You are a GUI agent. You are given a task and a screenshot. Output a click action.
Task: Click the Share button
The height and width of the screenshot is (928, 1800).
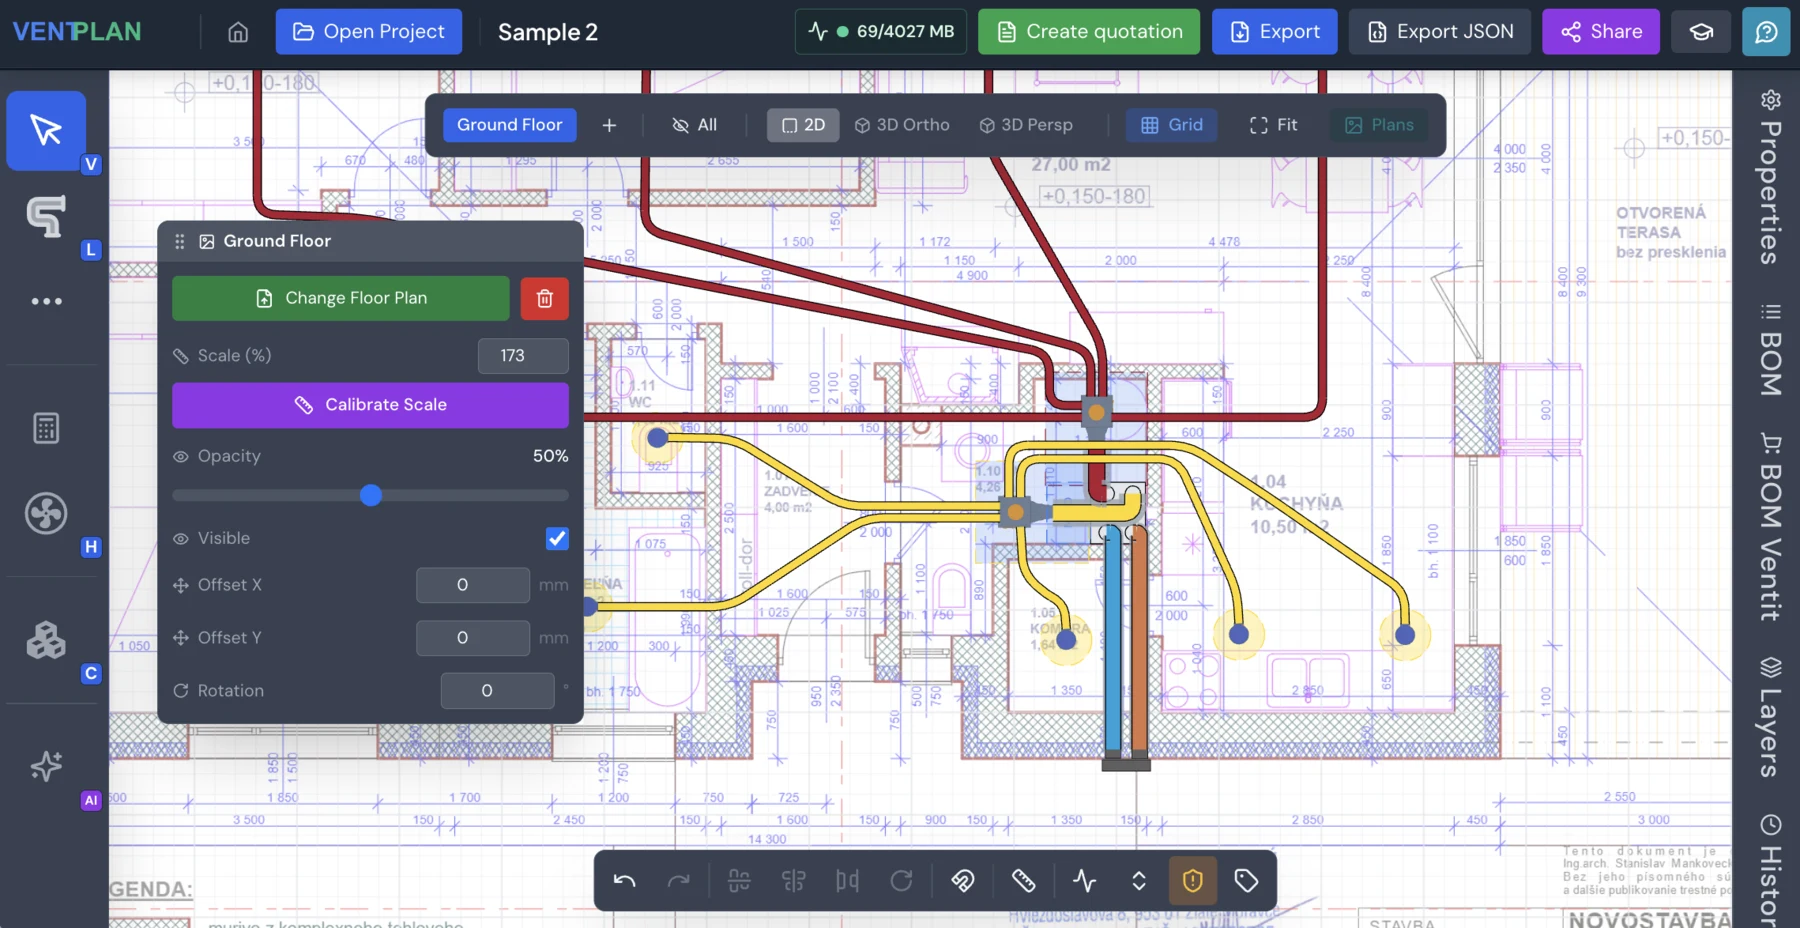click(x=1601, y=32)
